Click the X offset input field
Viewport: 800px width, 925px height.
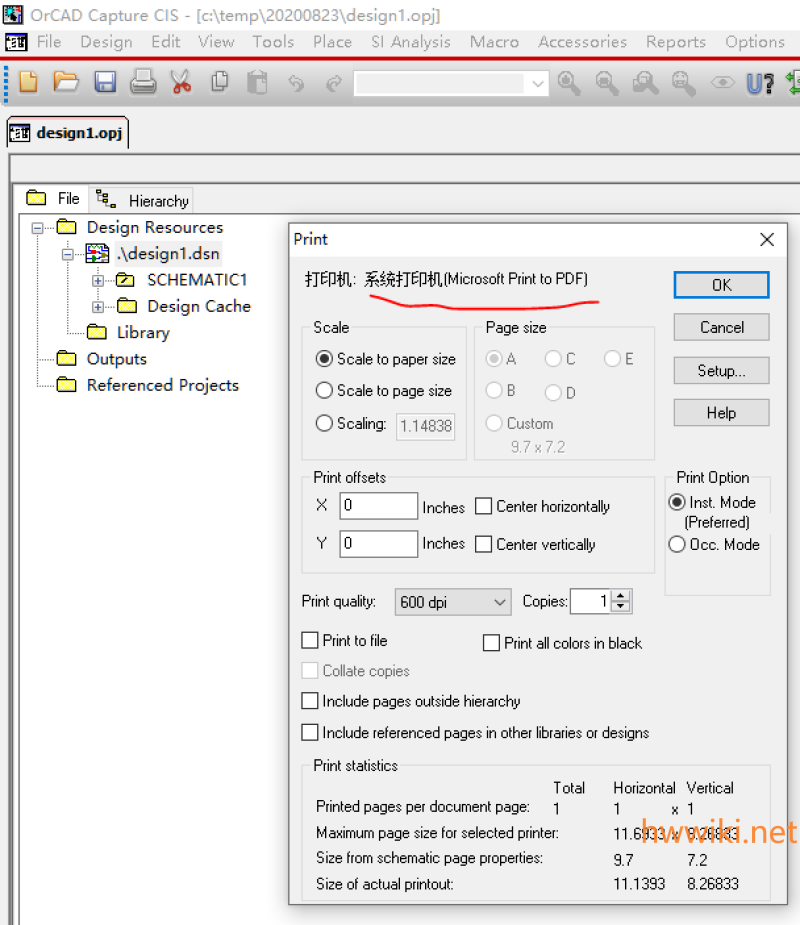point(378,506)
